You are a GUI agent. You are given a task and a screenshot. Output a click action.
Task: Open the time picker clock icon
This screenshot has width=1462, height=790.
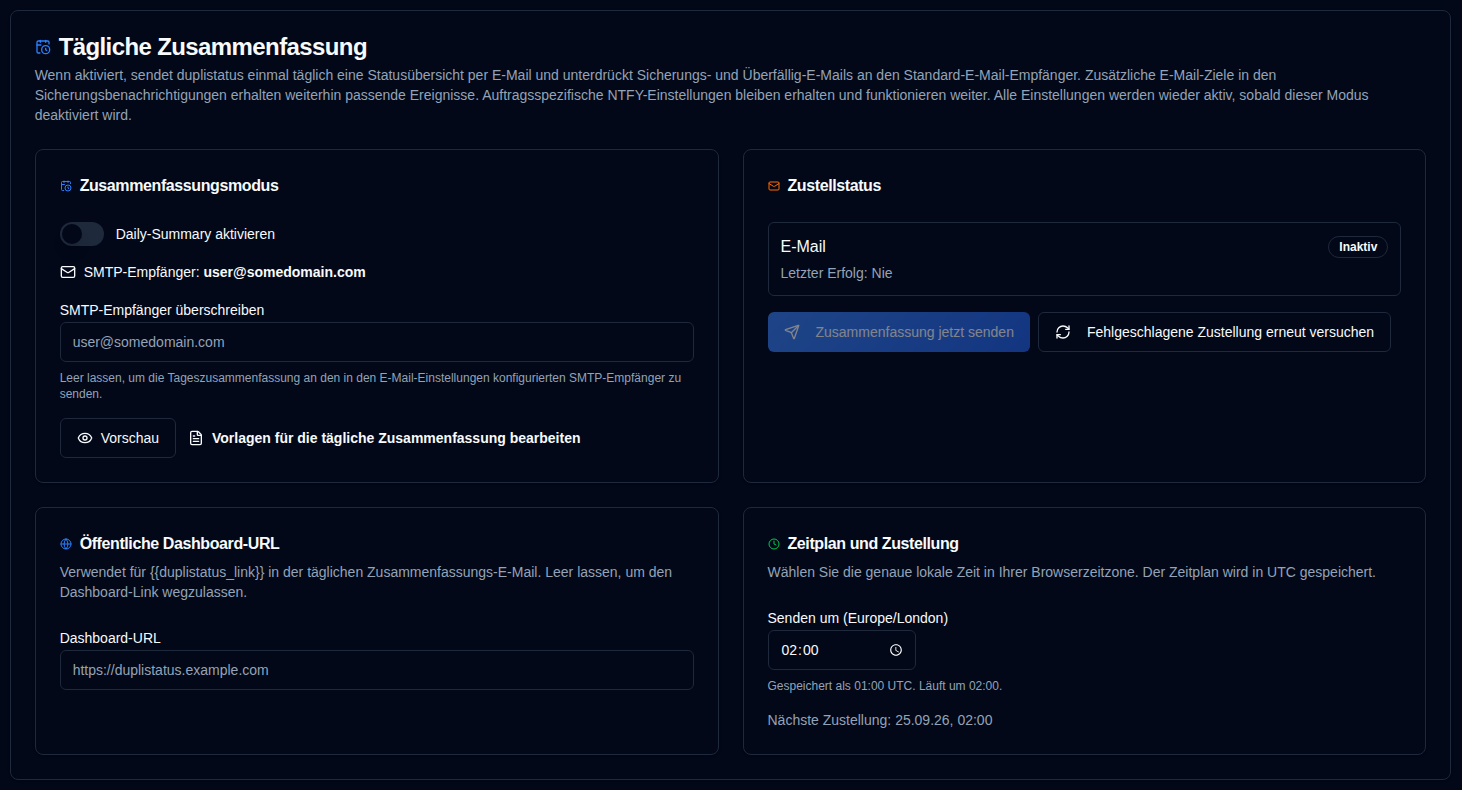click(x=896, y=650)
